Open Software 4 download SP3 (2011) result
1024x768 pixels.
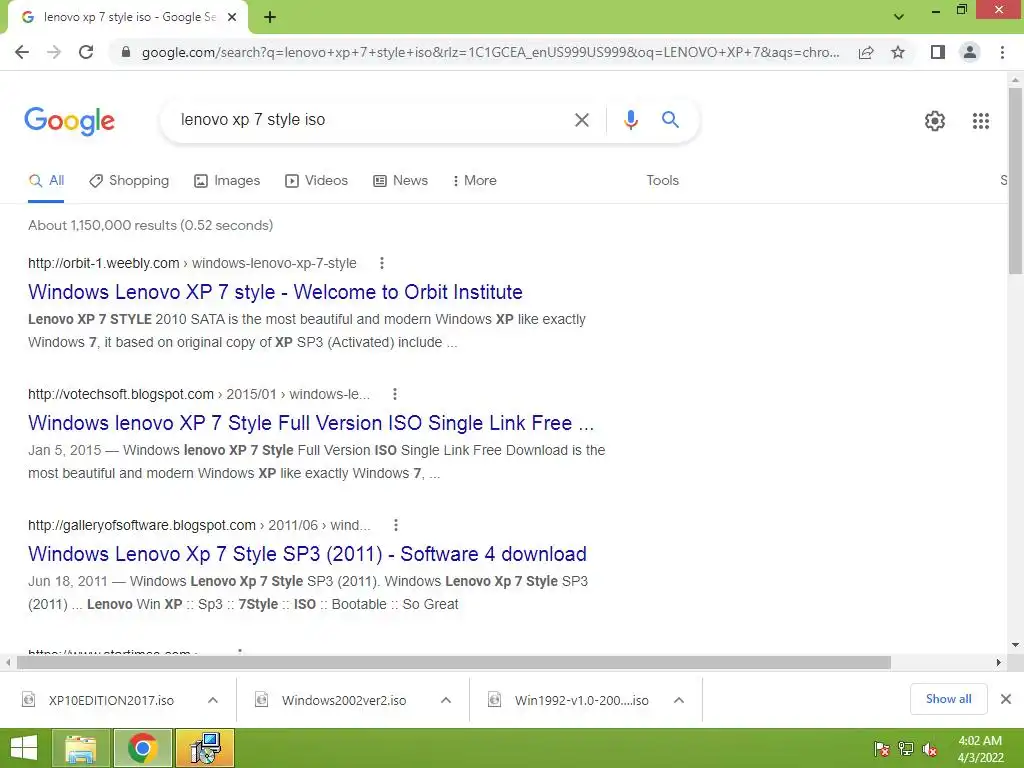pyautogui.click(x=307, y=554)
